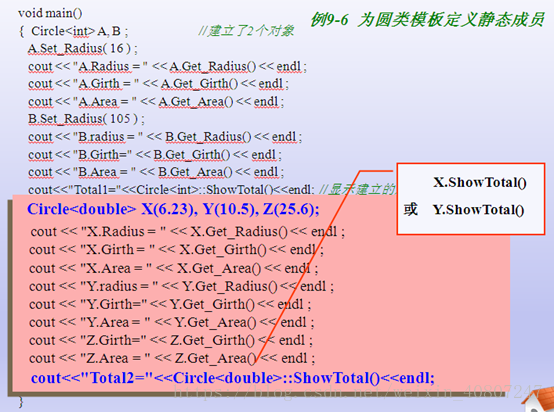Click the blue 'Total2=' Circle<double>::ShowTotal() line
This screenshot has width=554, height=412.
[233, 378]
